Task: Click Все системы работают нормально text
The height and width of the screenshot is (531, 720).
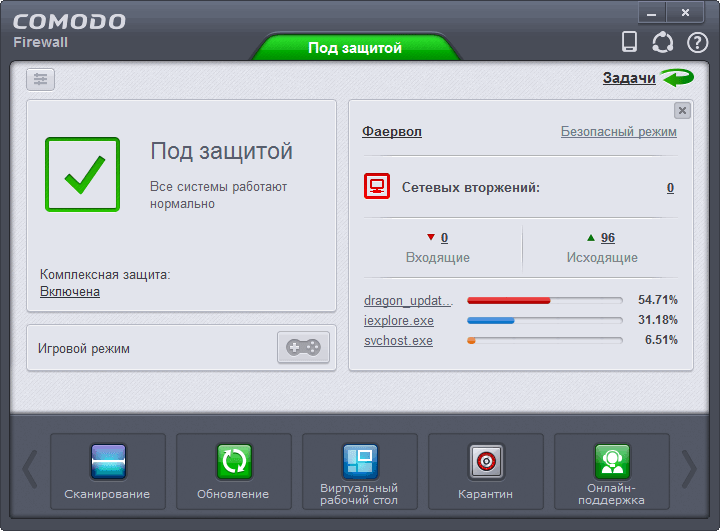Action: pos(219,195)
